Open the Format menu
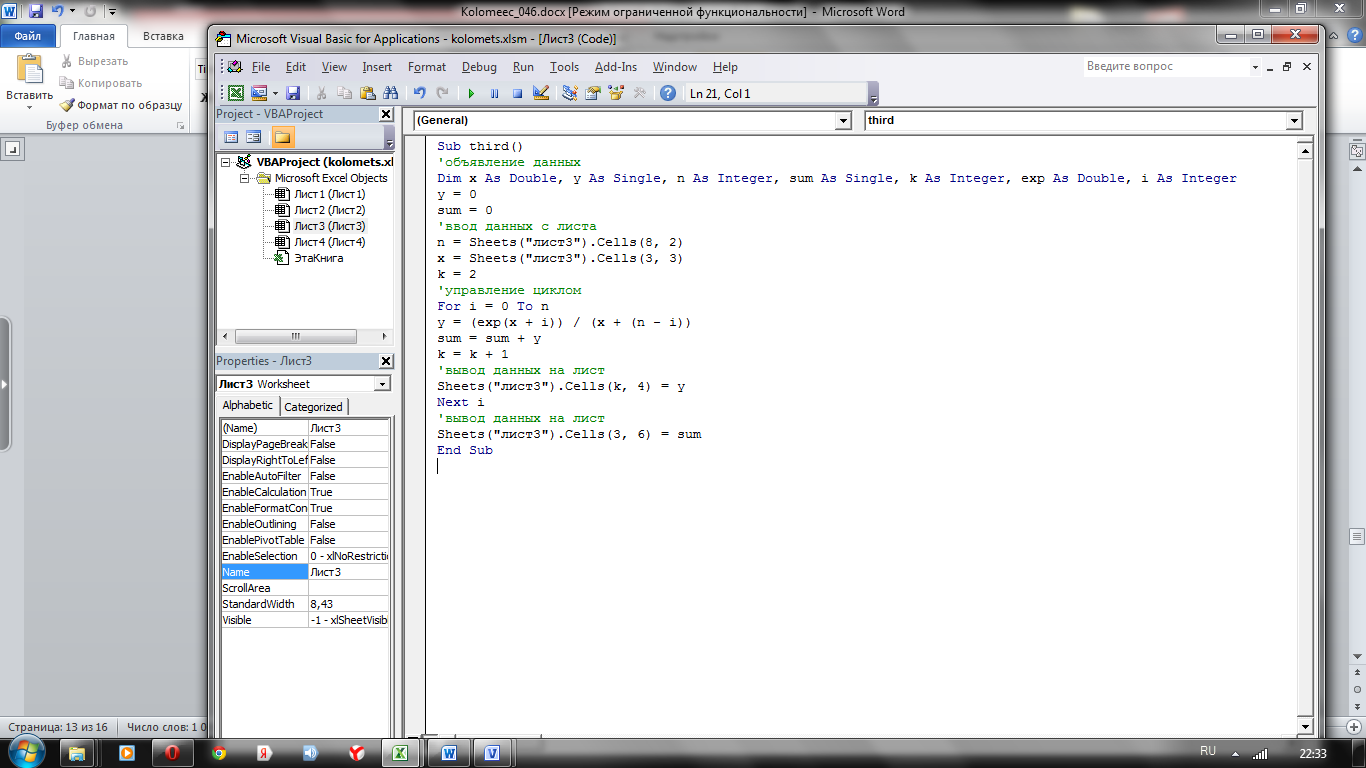This screenshot has width=1366, height=768. (427, 67)
